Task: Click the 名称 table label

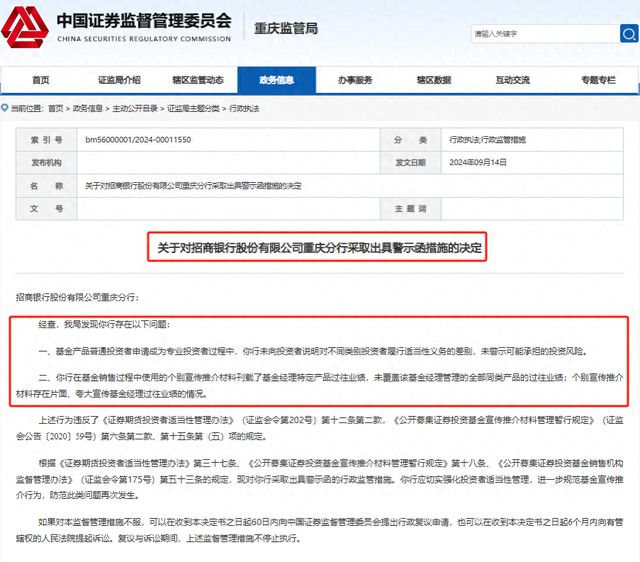Action: tap(47, 186)
